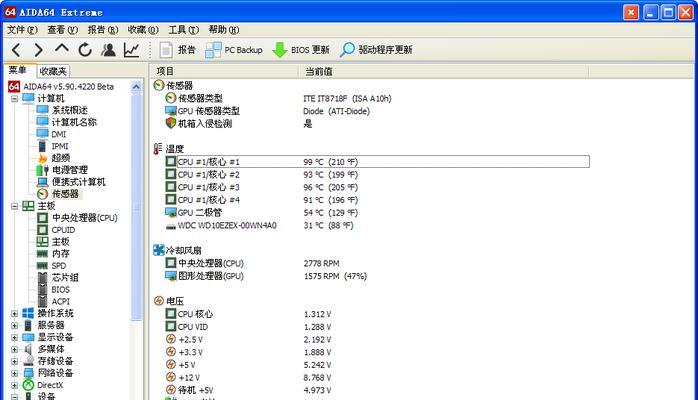Select the 待机 +5V voltage row
Viewport: 698px width, 400px height.
[377, 390]
